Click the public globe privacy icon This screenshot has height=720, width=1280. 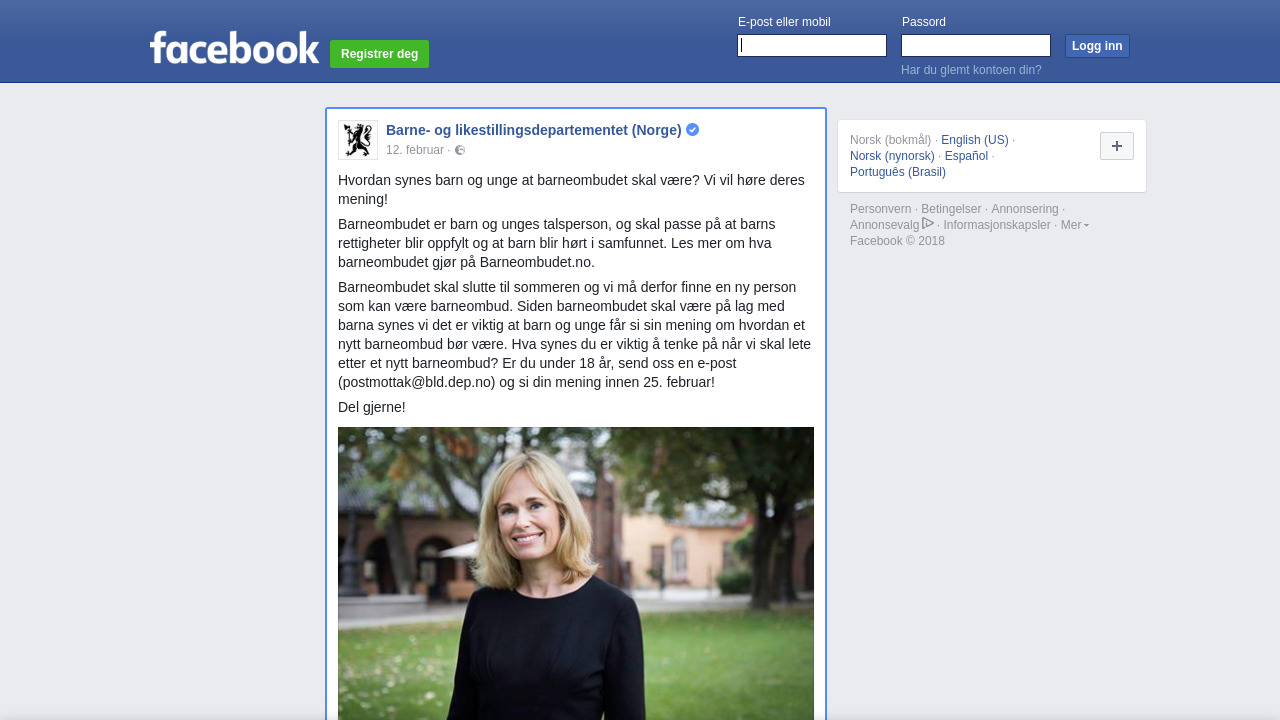coord(460,150)
